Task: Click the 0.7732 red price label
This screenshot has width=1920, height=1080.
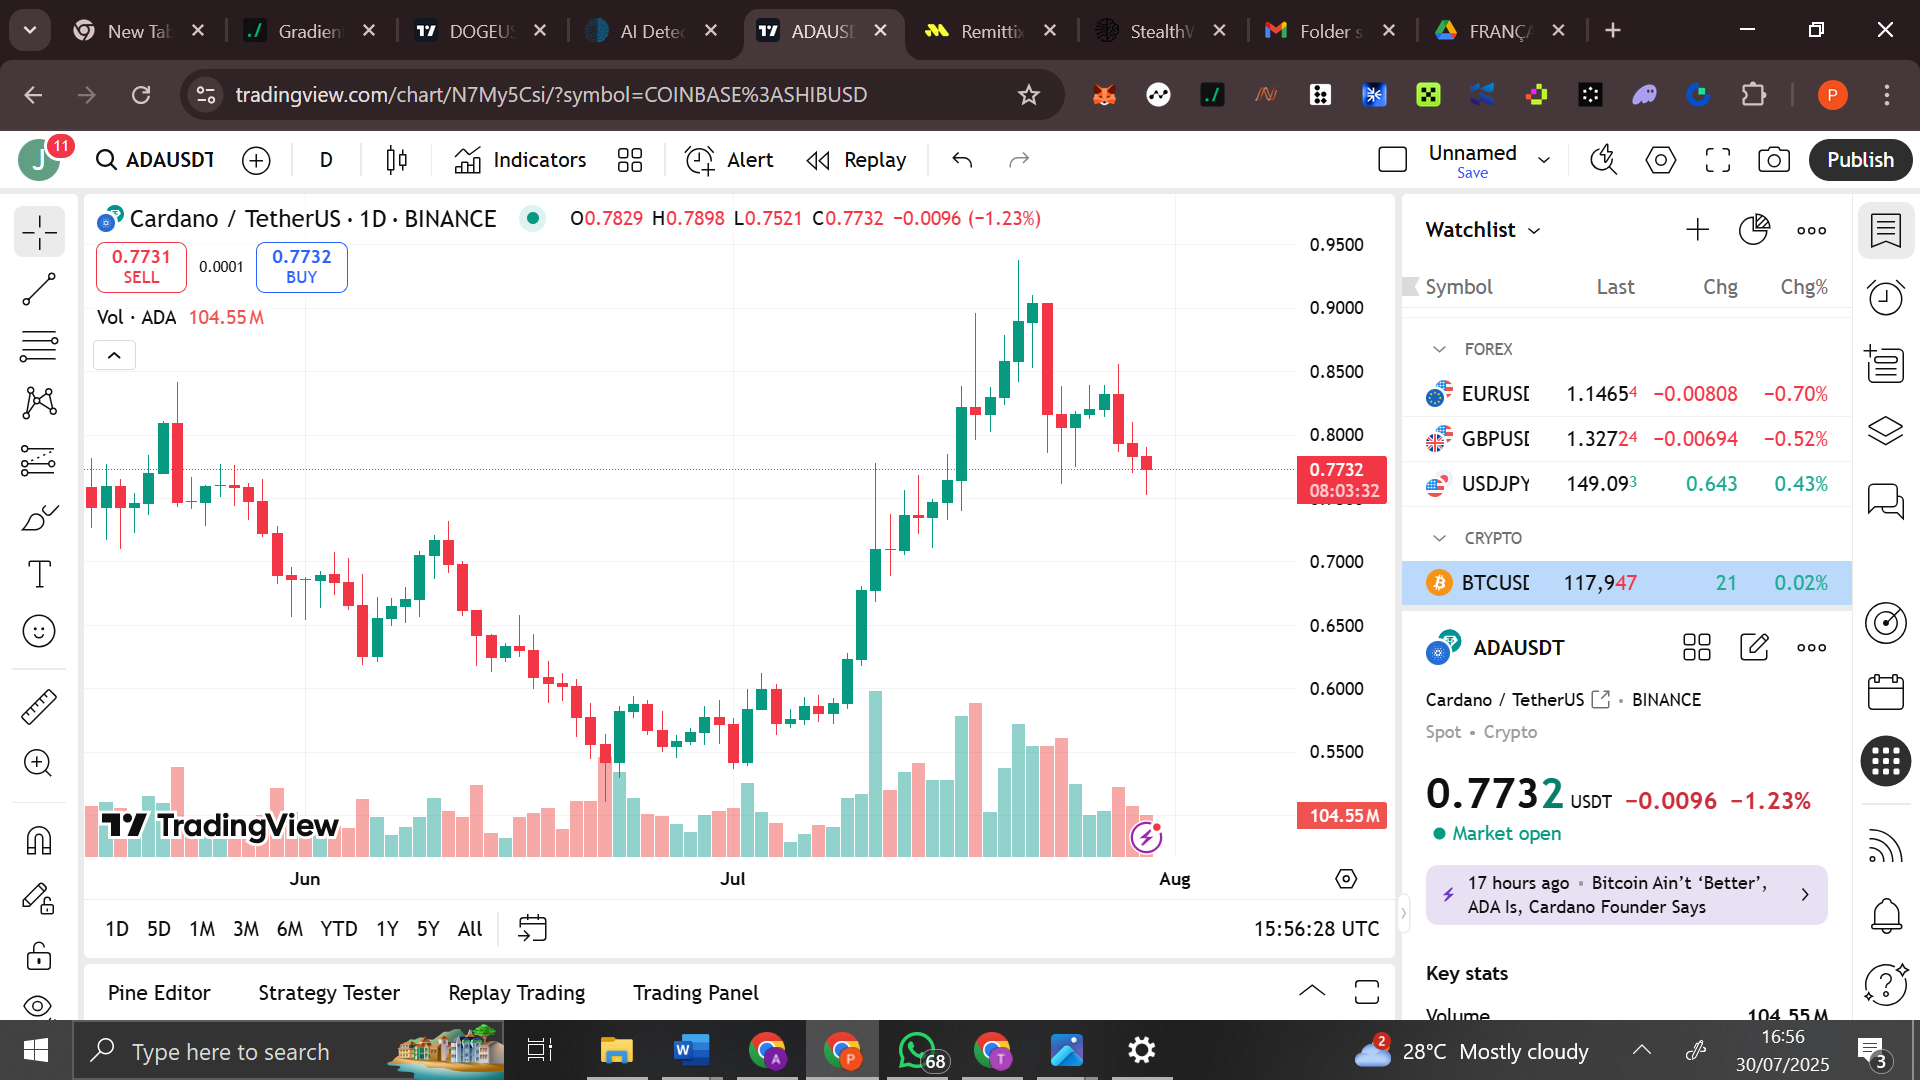Action: point(1340,479)
